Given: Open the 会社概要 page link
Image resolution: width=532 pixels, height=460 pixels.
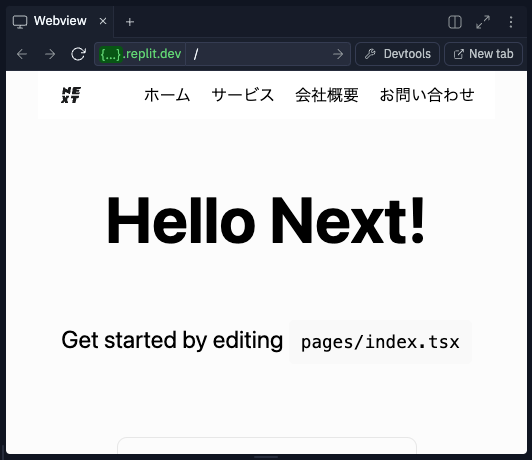Looking at the screenshot, I should point(327,95).
